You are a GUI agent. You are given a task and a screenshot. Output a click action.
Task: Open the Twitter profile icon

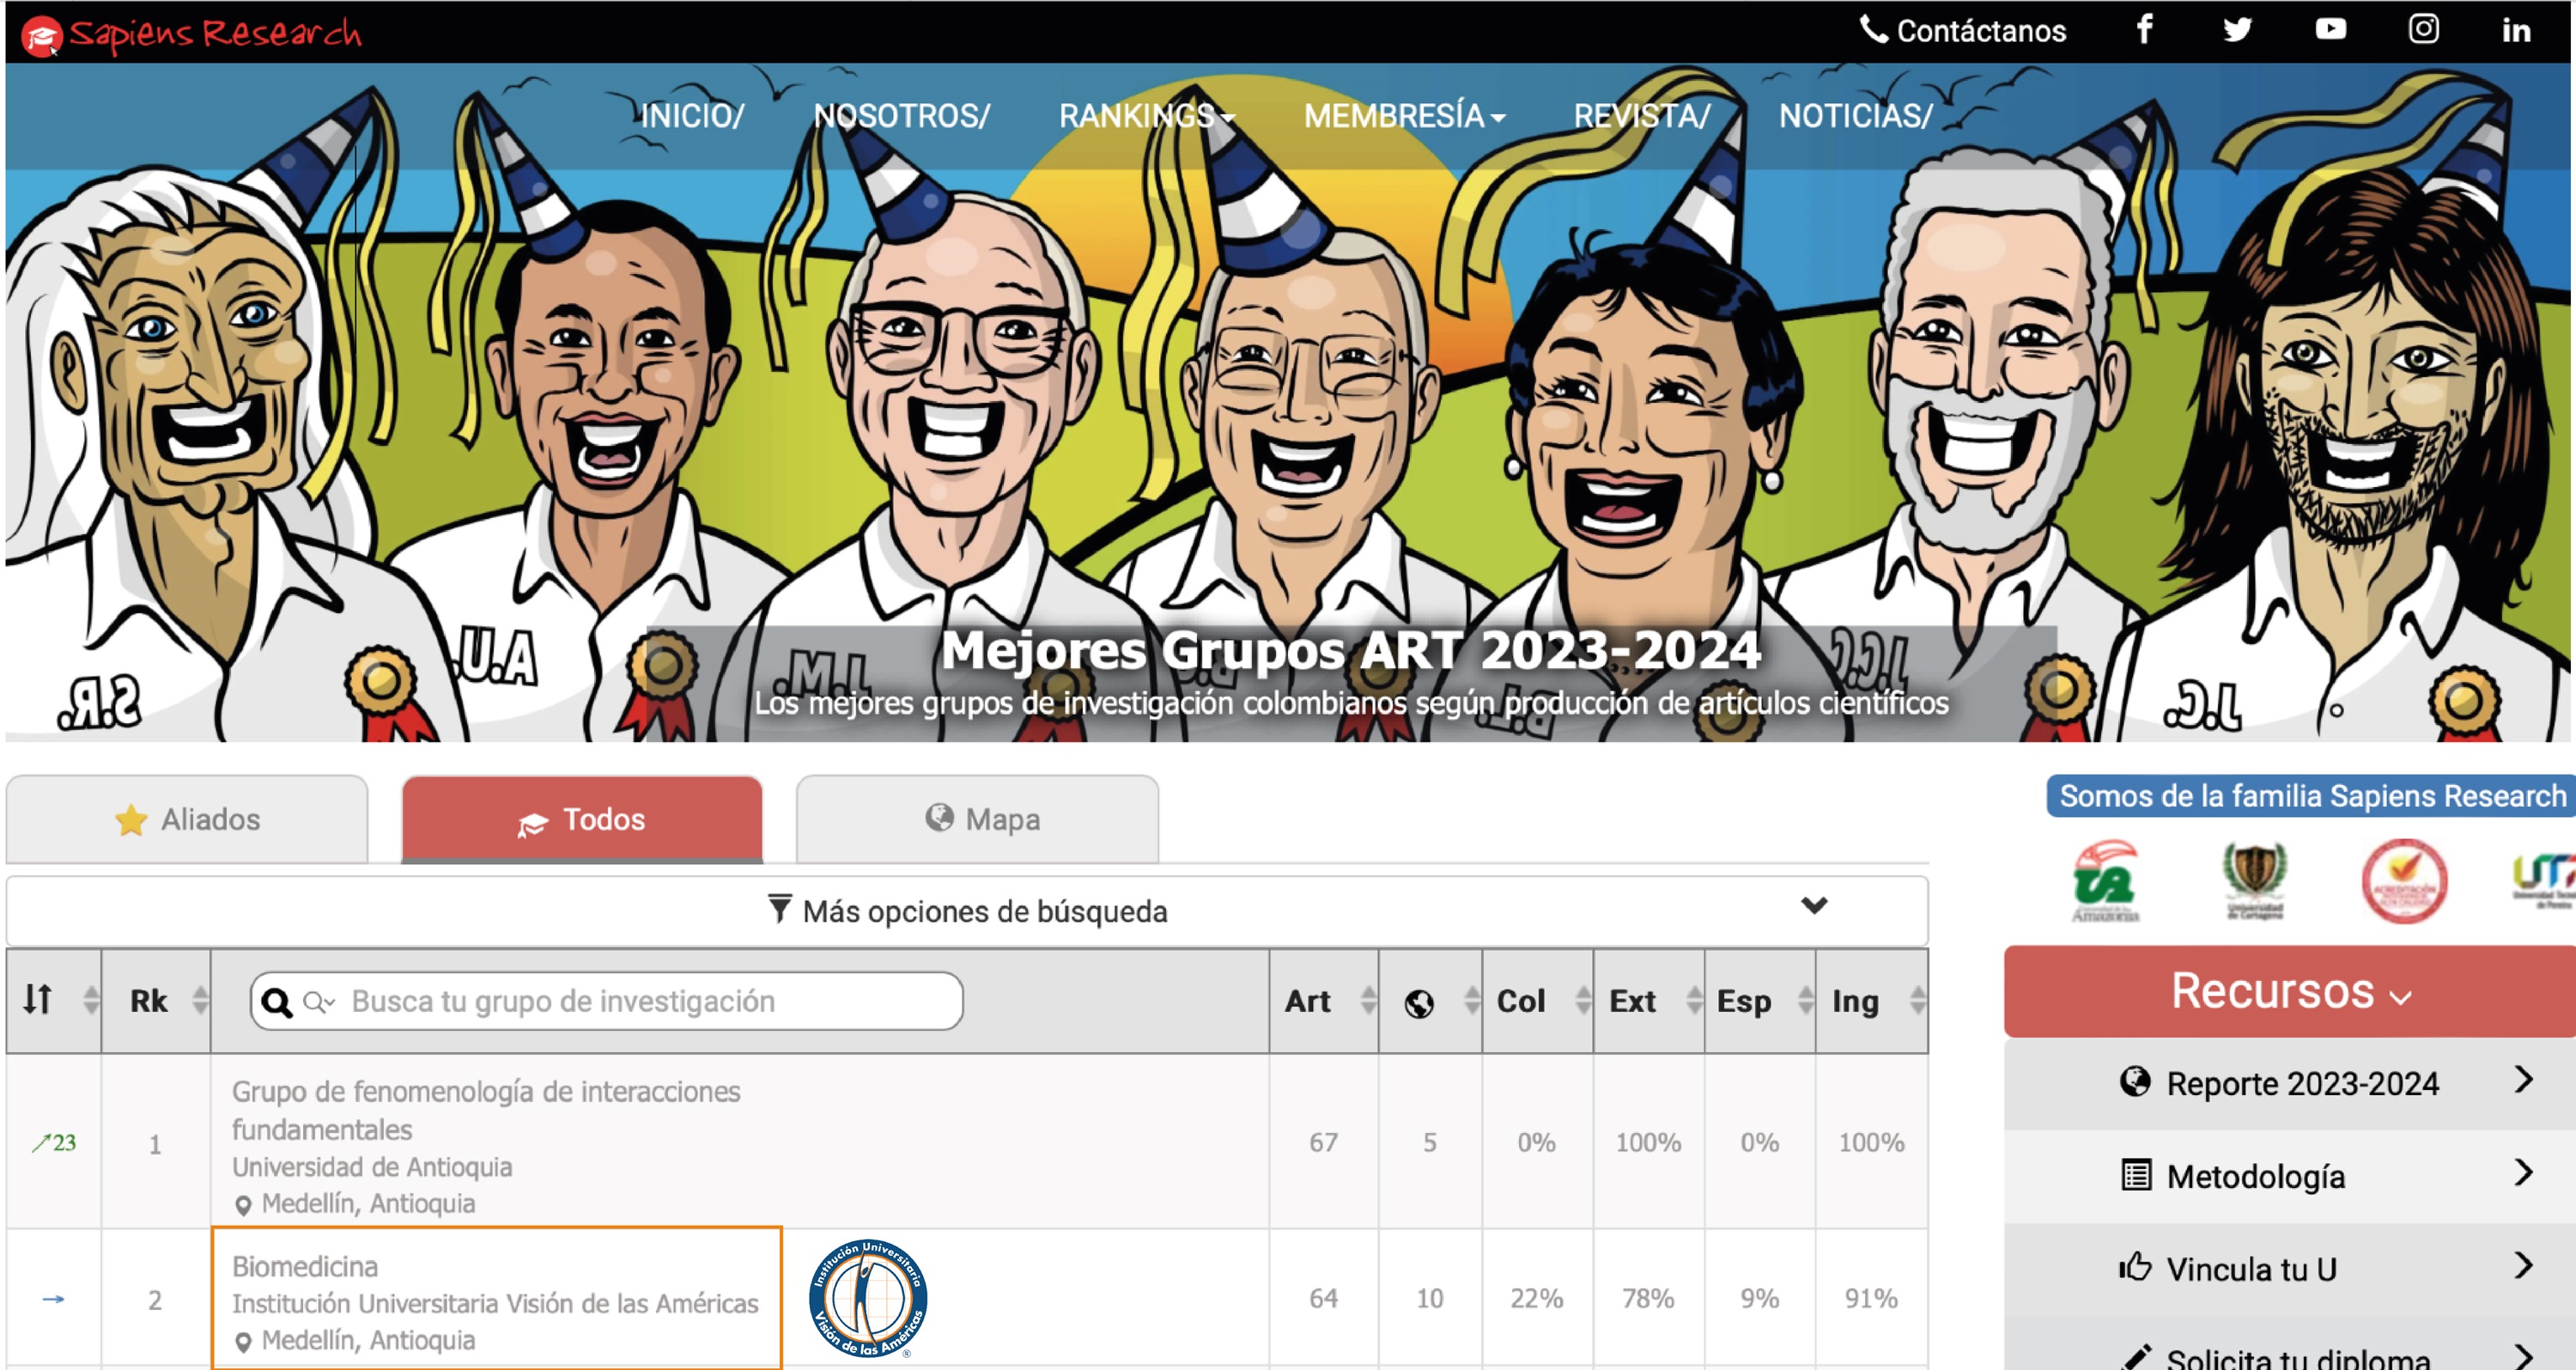[x=2237, y=30]
